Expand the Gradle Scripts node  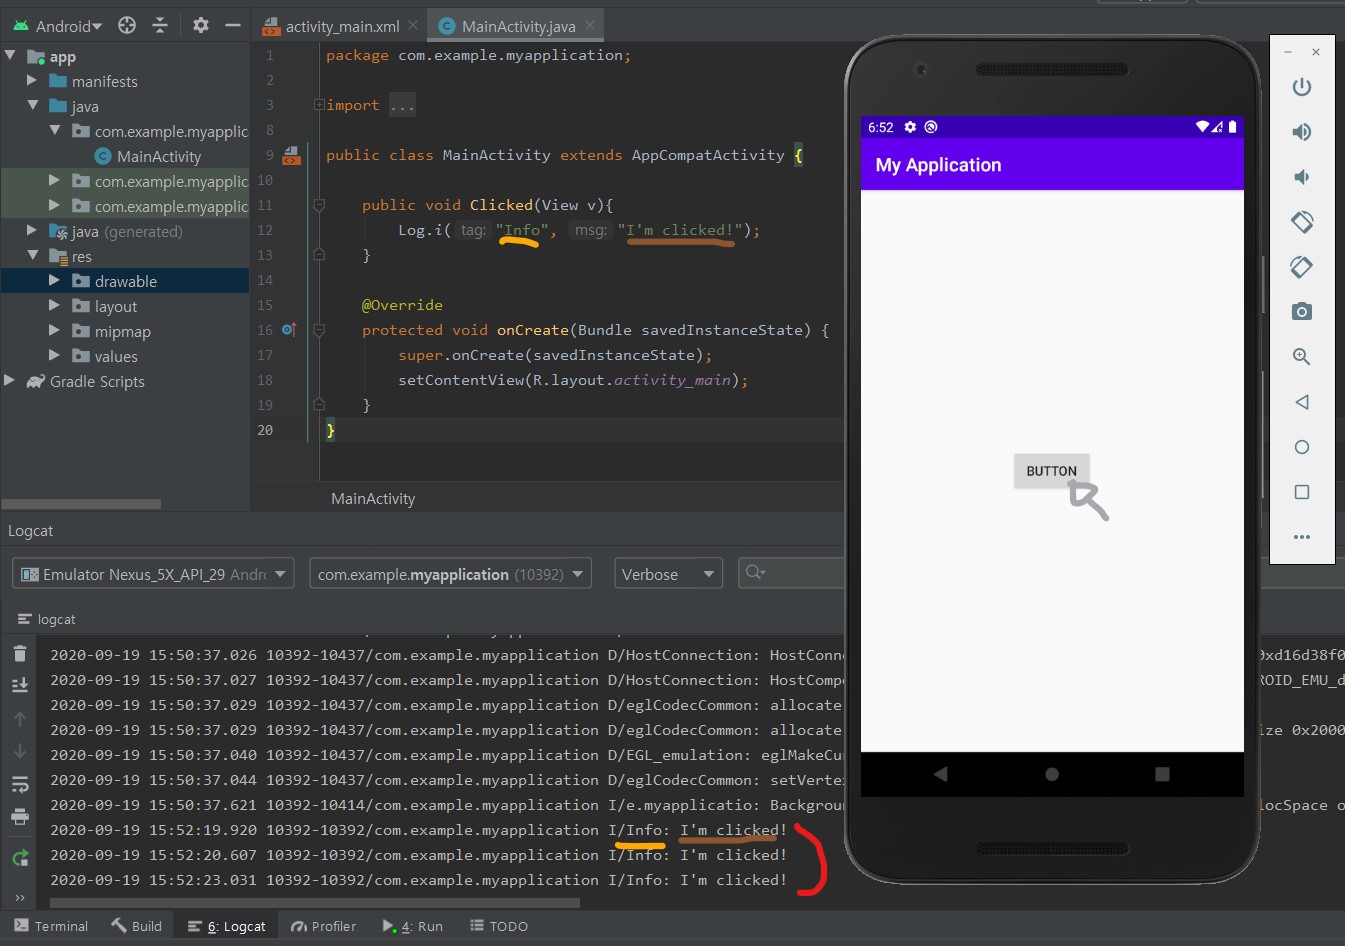pyautogui.click(x=10, y=381)
